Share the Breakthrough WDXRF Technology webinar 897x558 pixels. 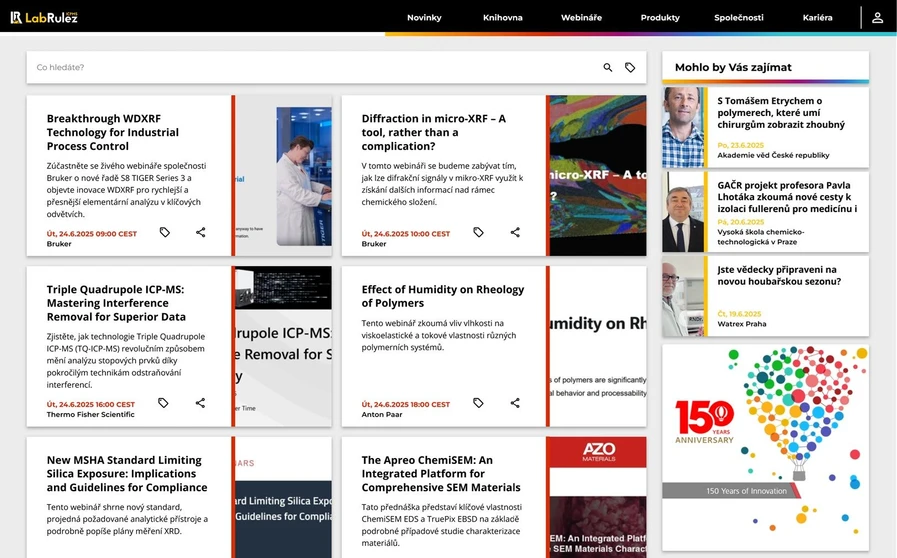[x=200, y=232]
